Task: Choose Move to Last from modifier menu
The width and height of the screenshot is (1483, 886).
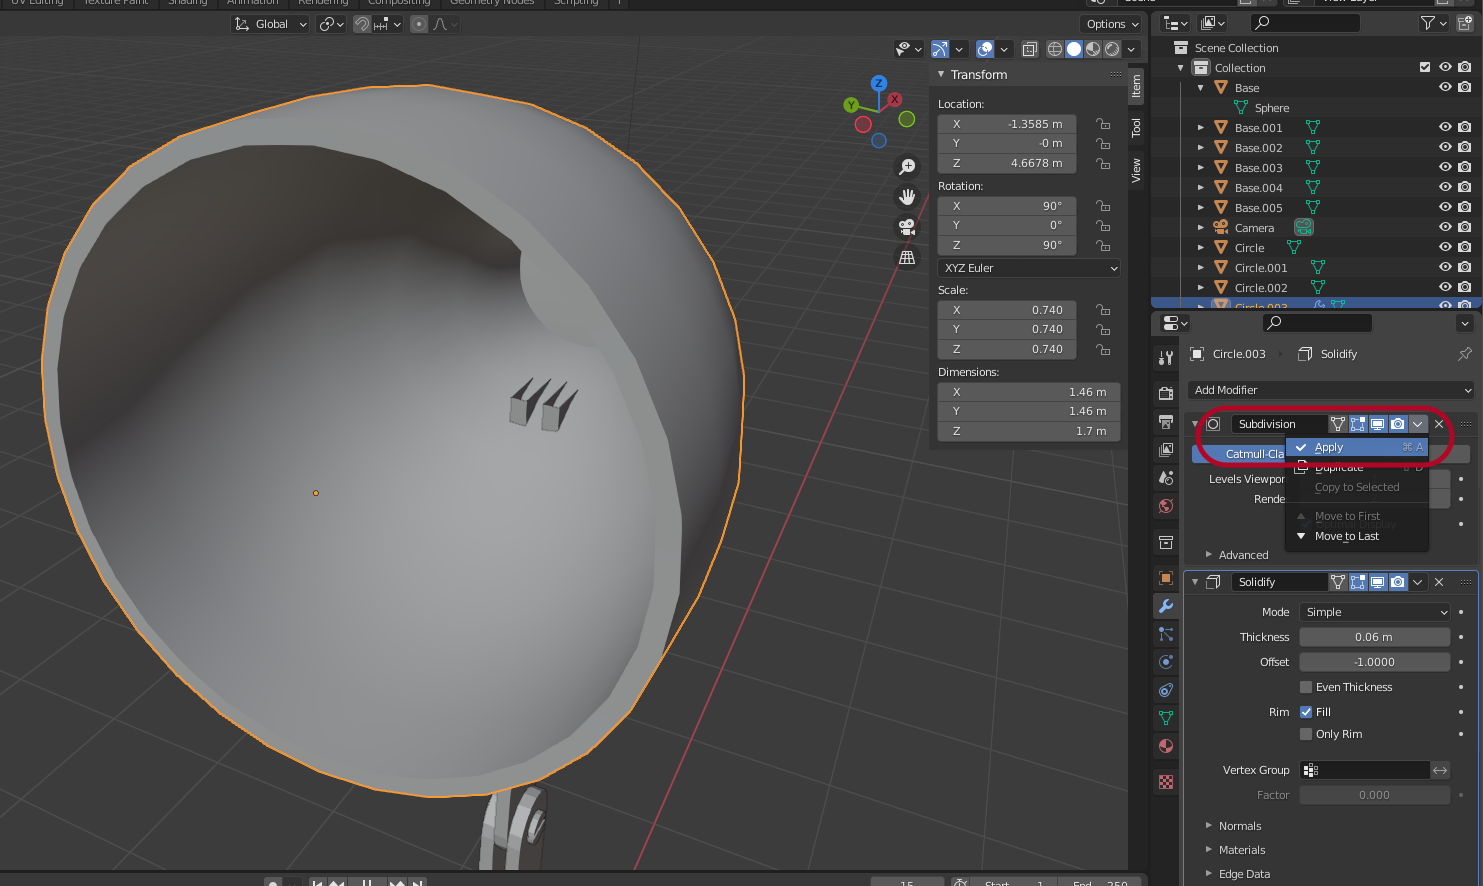Action: [1357, 536]
